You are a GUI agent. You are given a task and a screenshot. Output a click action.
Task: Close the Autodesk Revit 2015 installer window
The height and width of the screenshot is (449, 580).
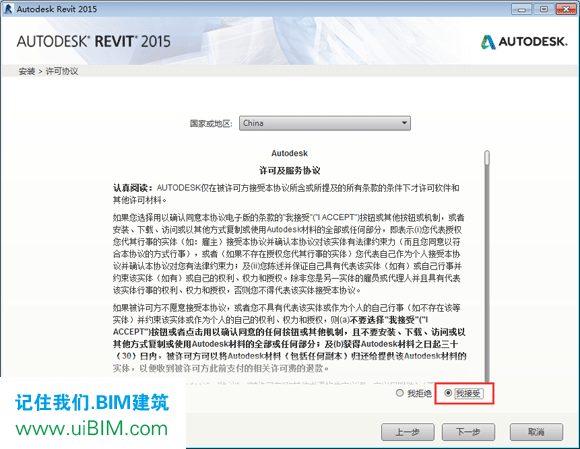point(566,9)
